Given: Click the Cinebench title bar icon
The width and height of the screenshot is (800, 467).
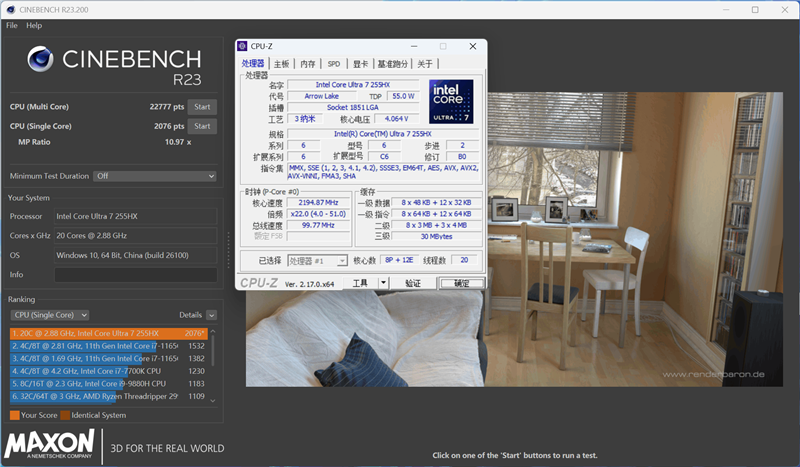Looking at the screenshot, I should point(9,9).
